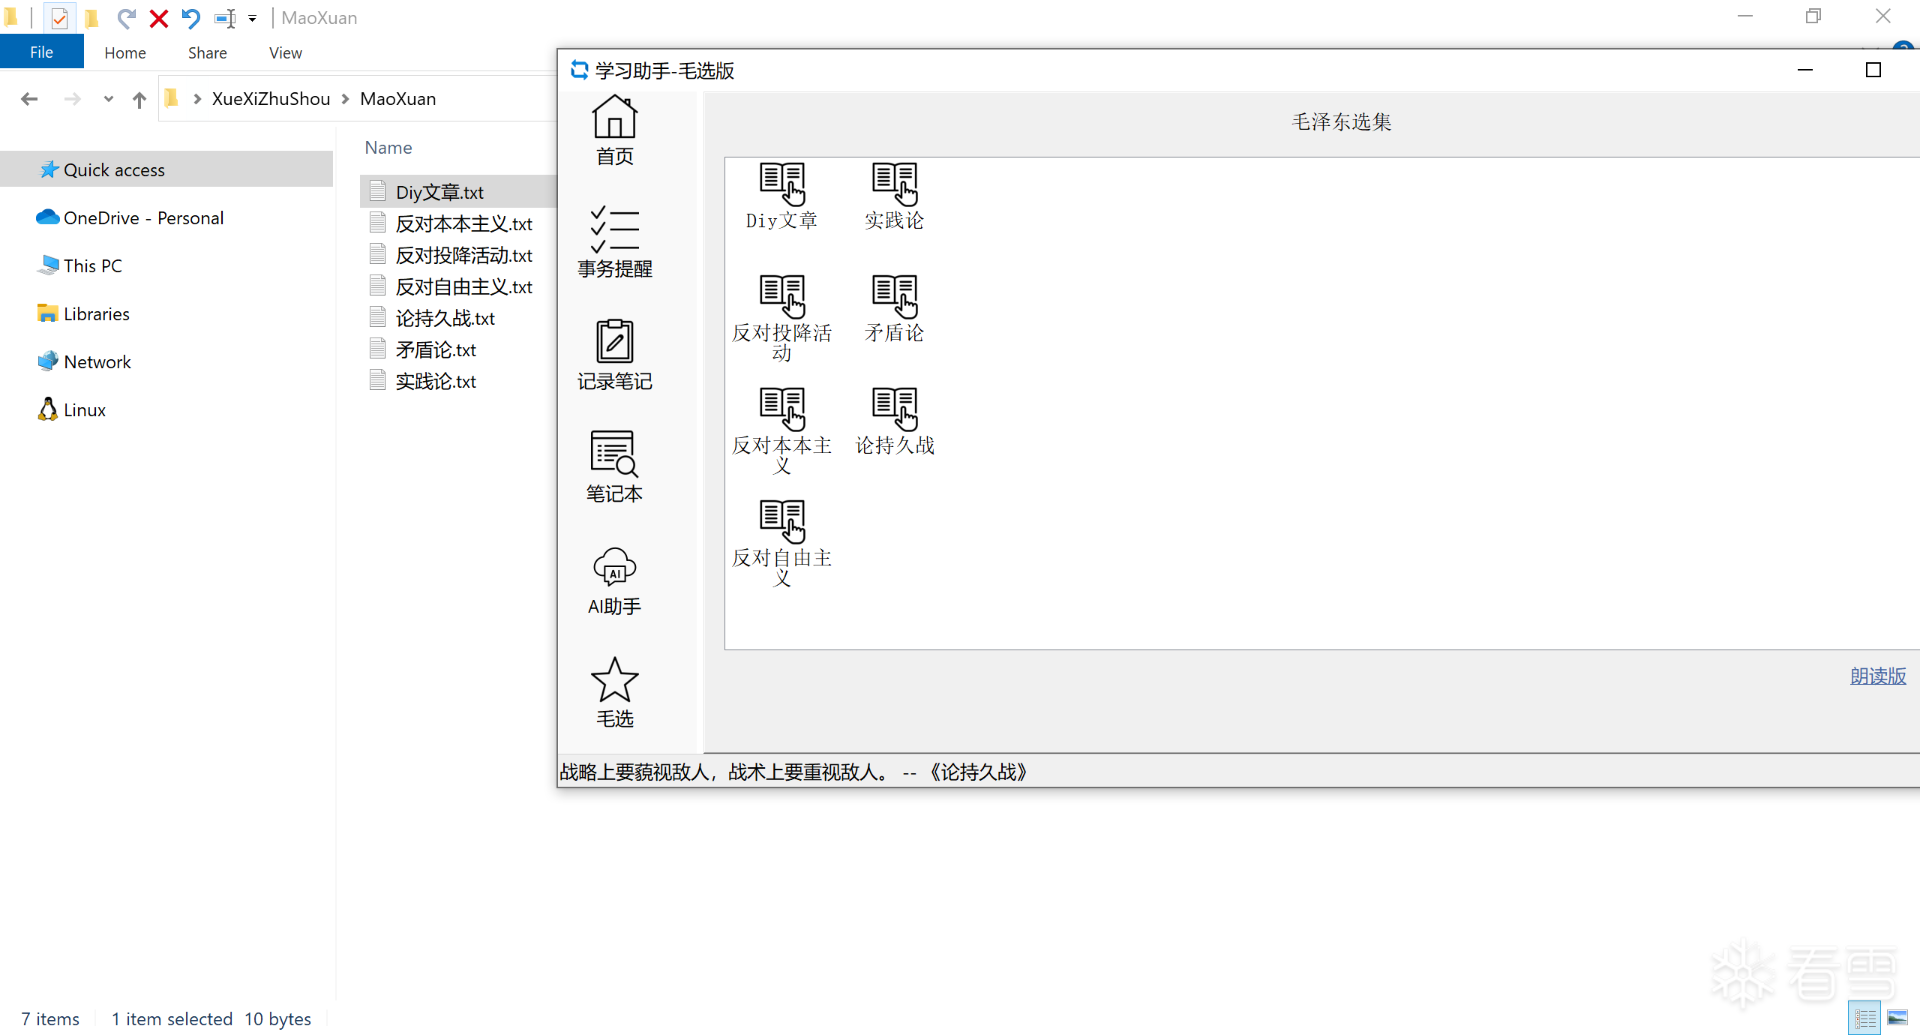
Task: Click XueXiZhuShou in the address breadcrumb
Action: pos(271,99)
